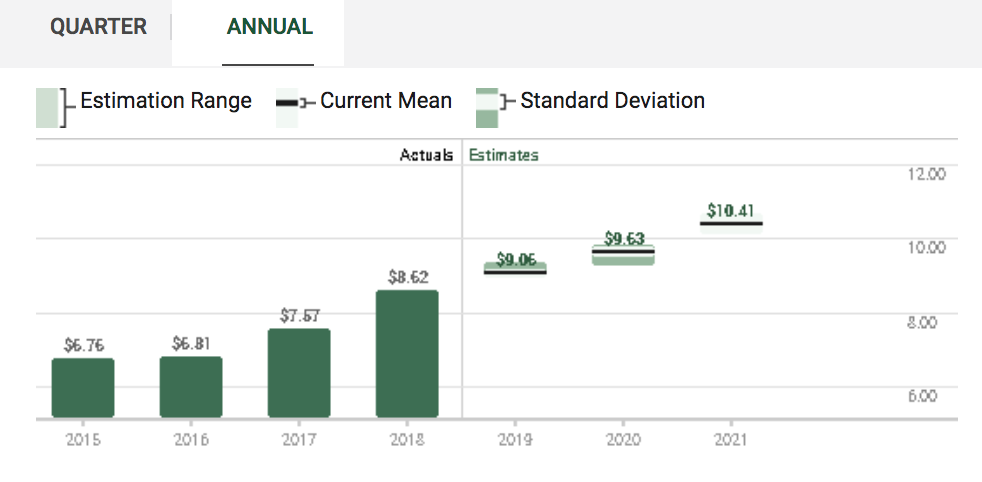Click the Current Mean legend label

(386, 101)
